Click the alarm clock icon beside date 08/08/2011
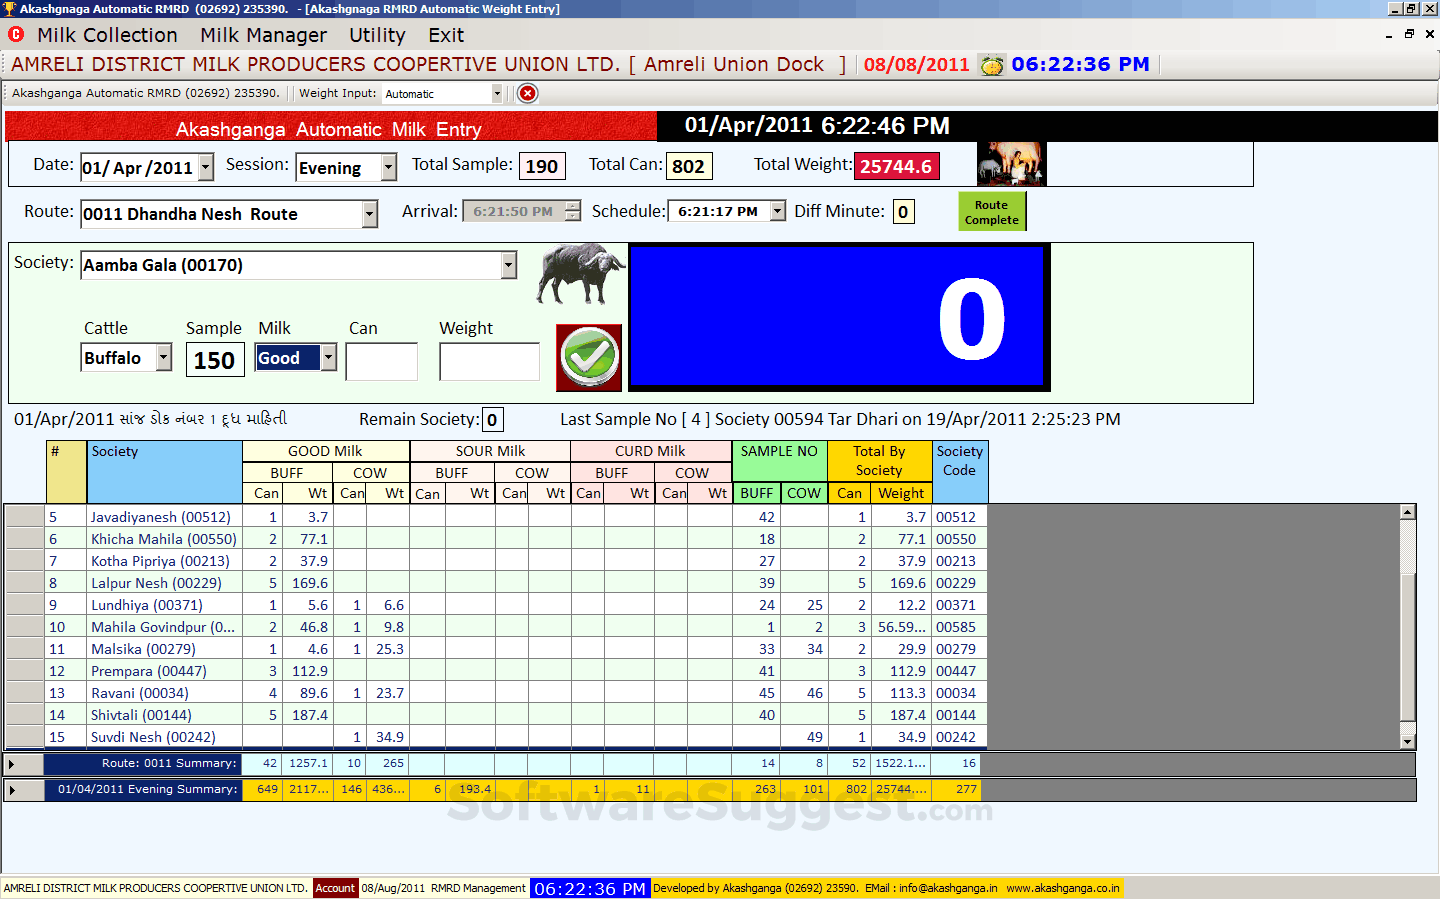This screenshot has width=1440, height=900. [991, 63]
